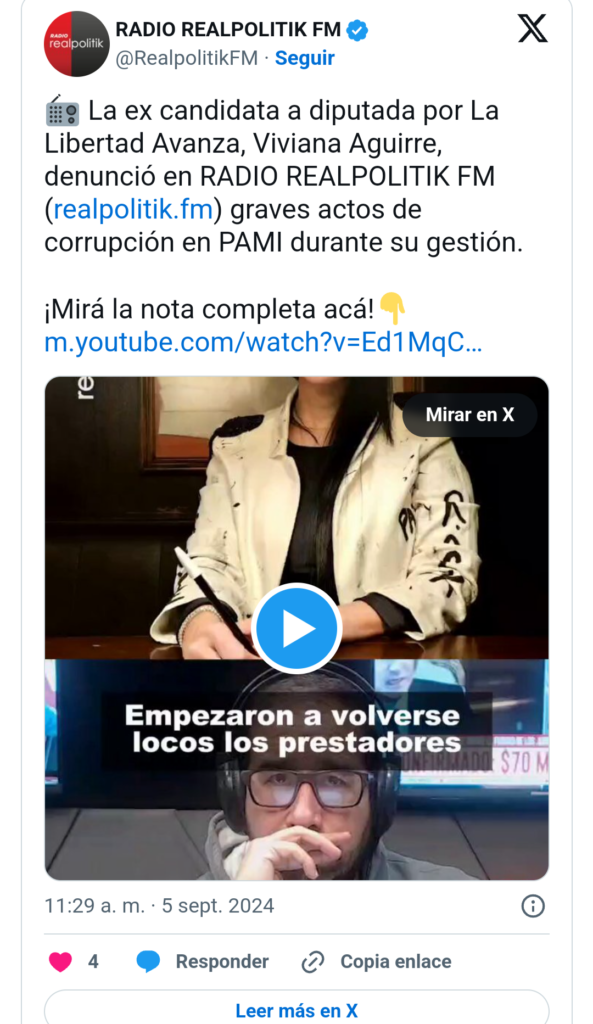This screenshot has width=593, height=1024.
Task: Click Leer más en X button
Action: click(x=296, y=1010)
